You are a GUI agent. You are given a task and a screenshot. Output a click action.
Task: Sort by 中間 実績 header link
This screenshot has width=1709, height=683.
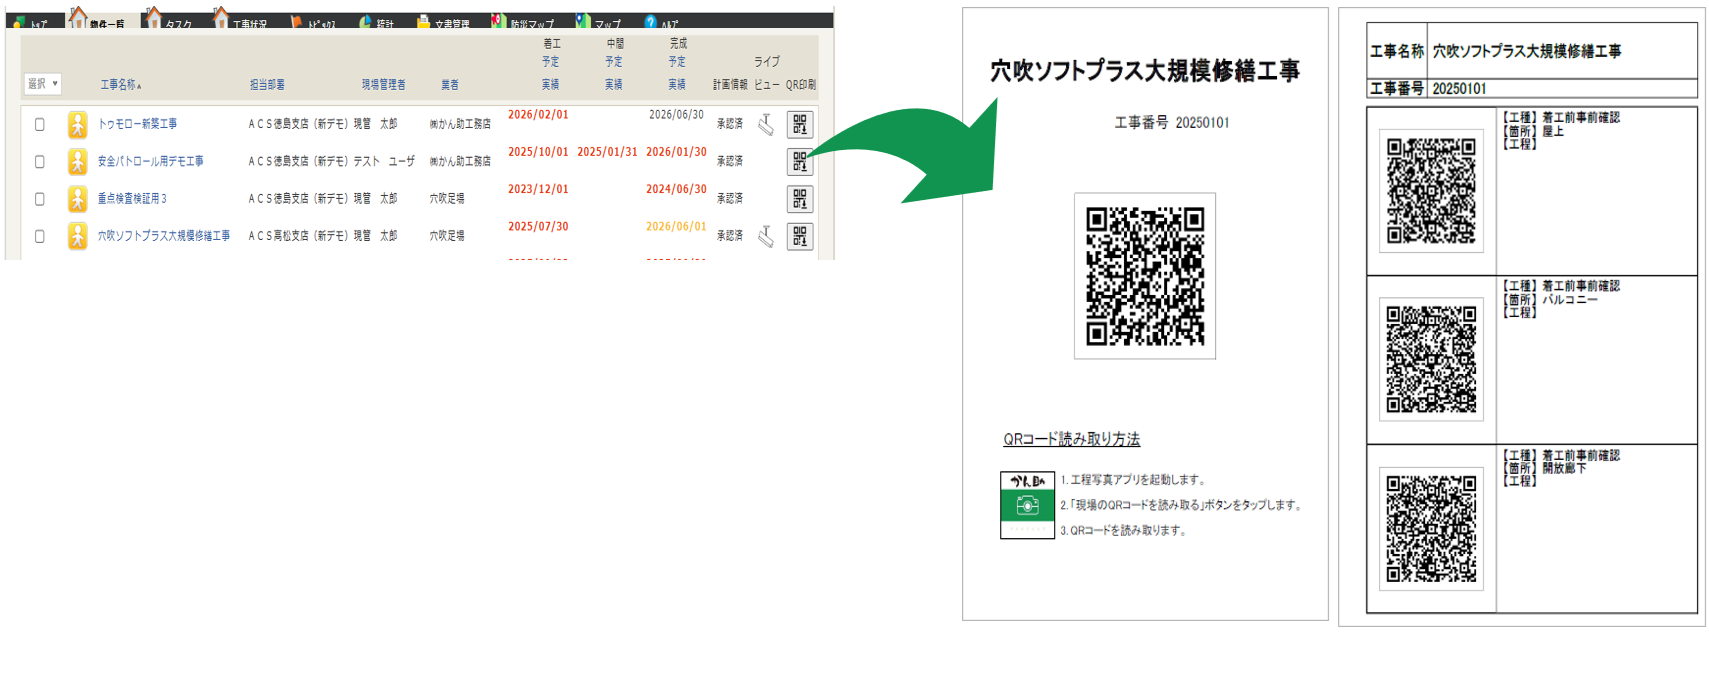point(614,85)
